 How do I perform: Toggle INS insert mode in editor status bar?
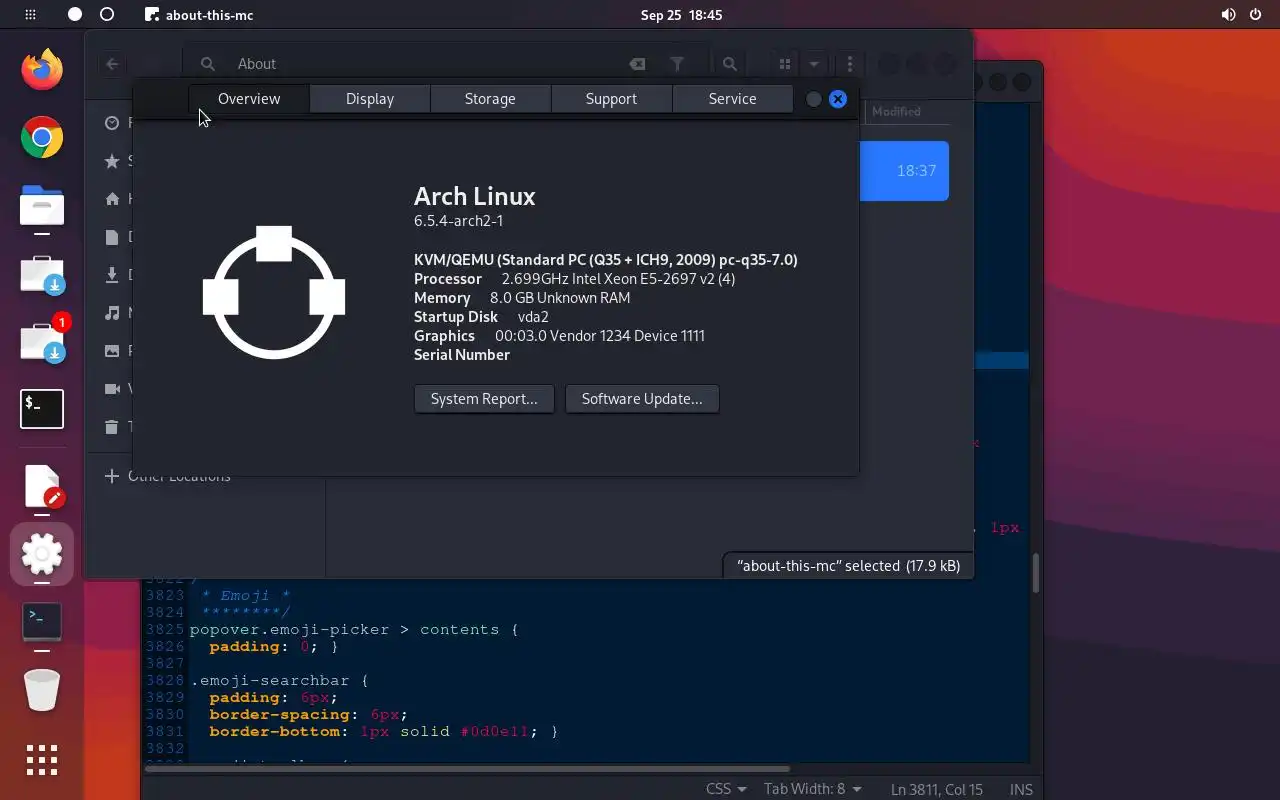coord(1021,790)
